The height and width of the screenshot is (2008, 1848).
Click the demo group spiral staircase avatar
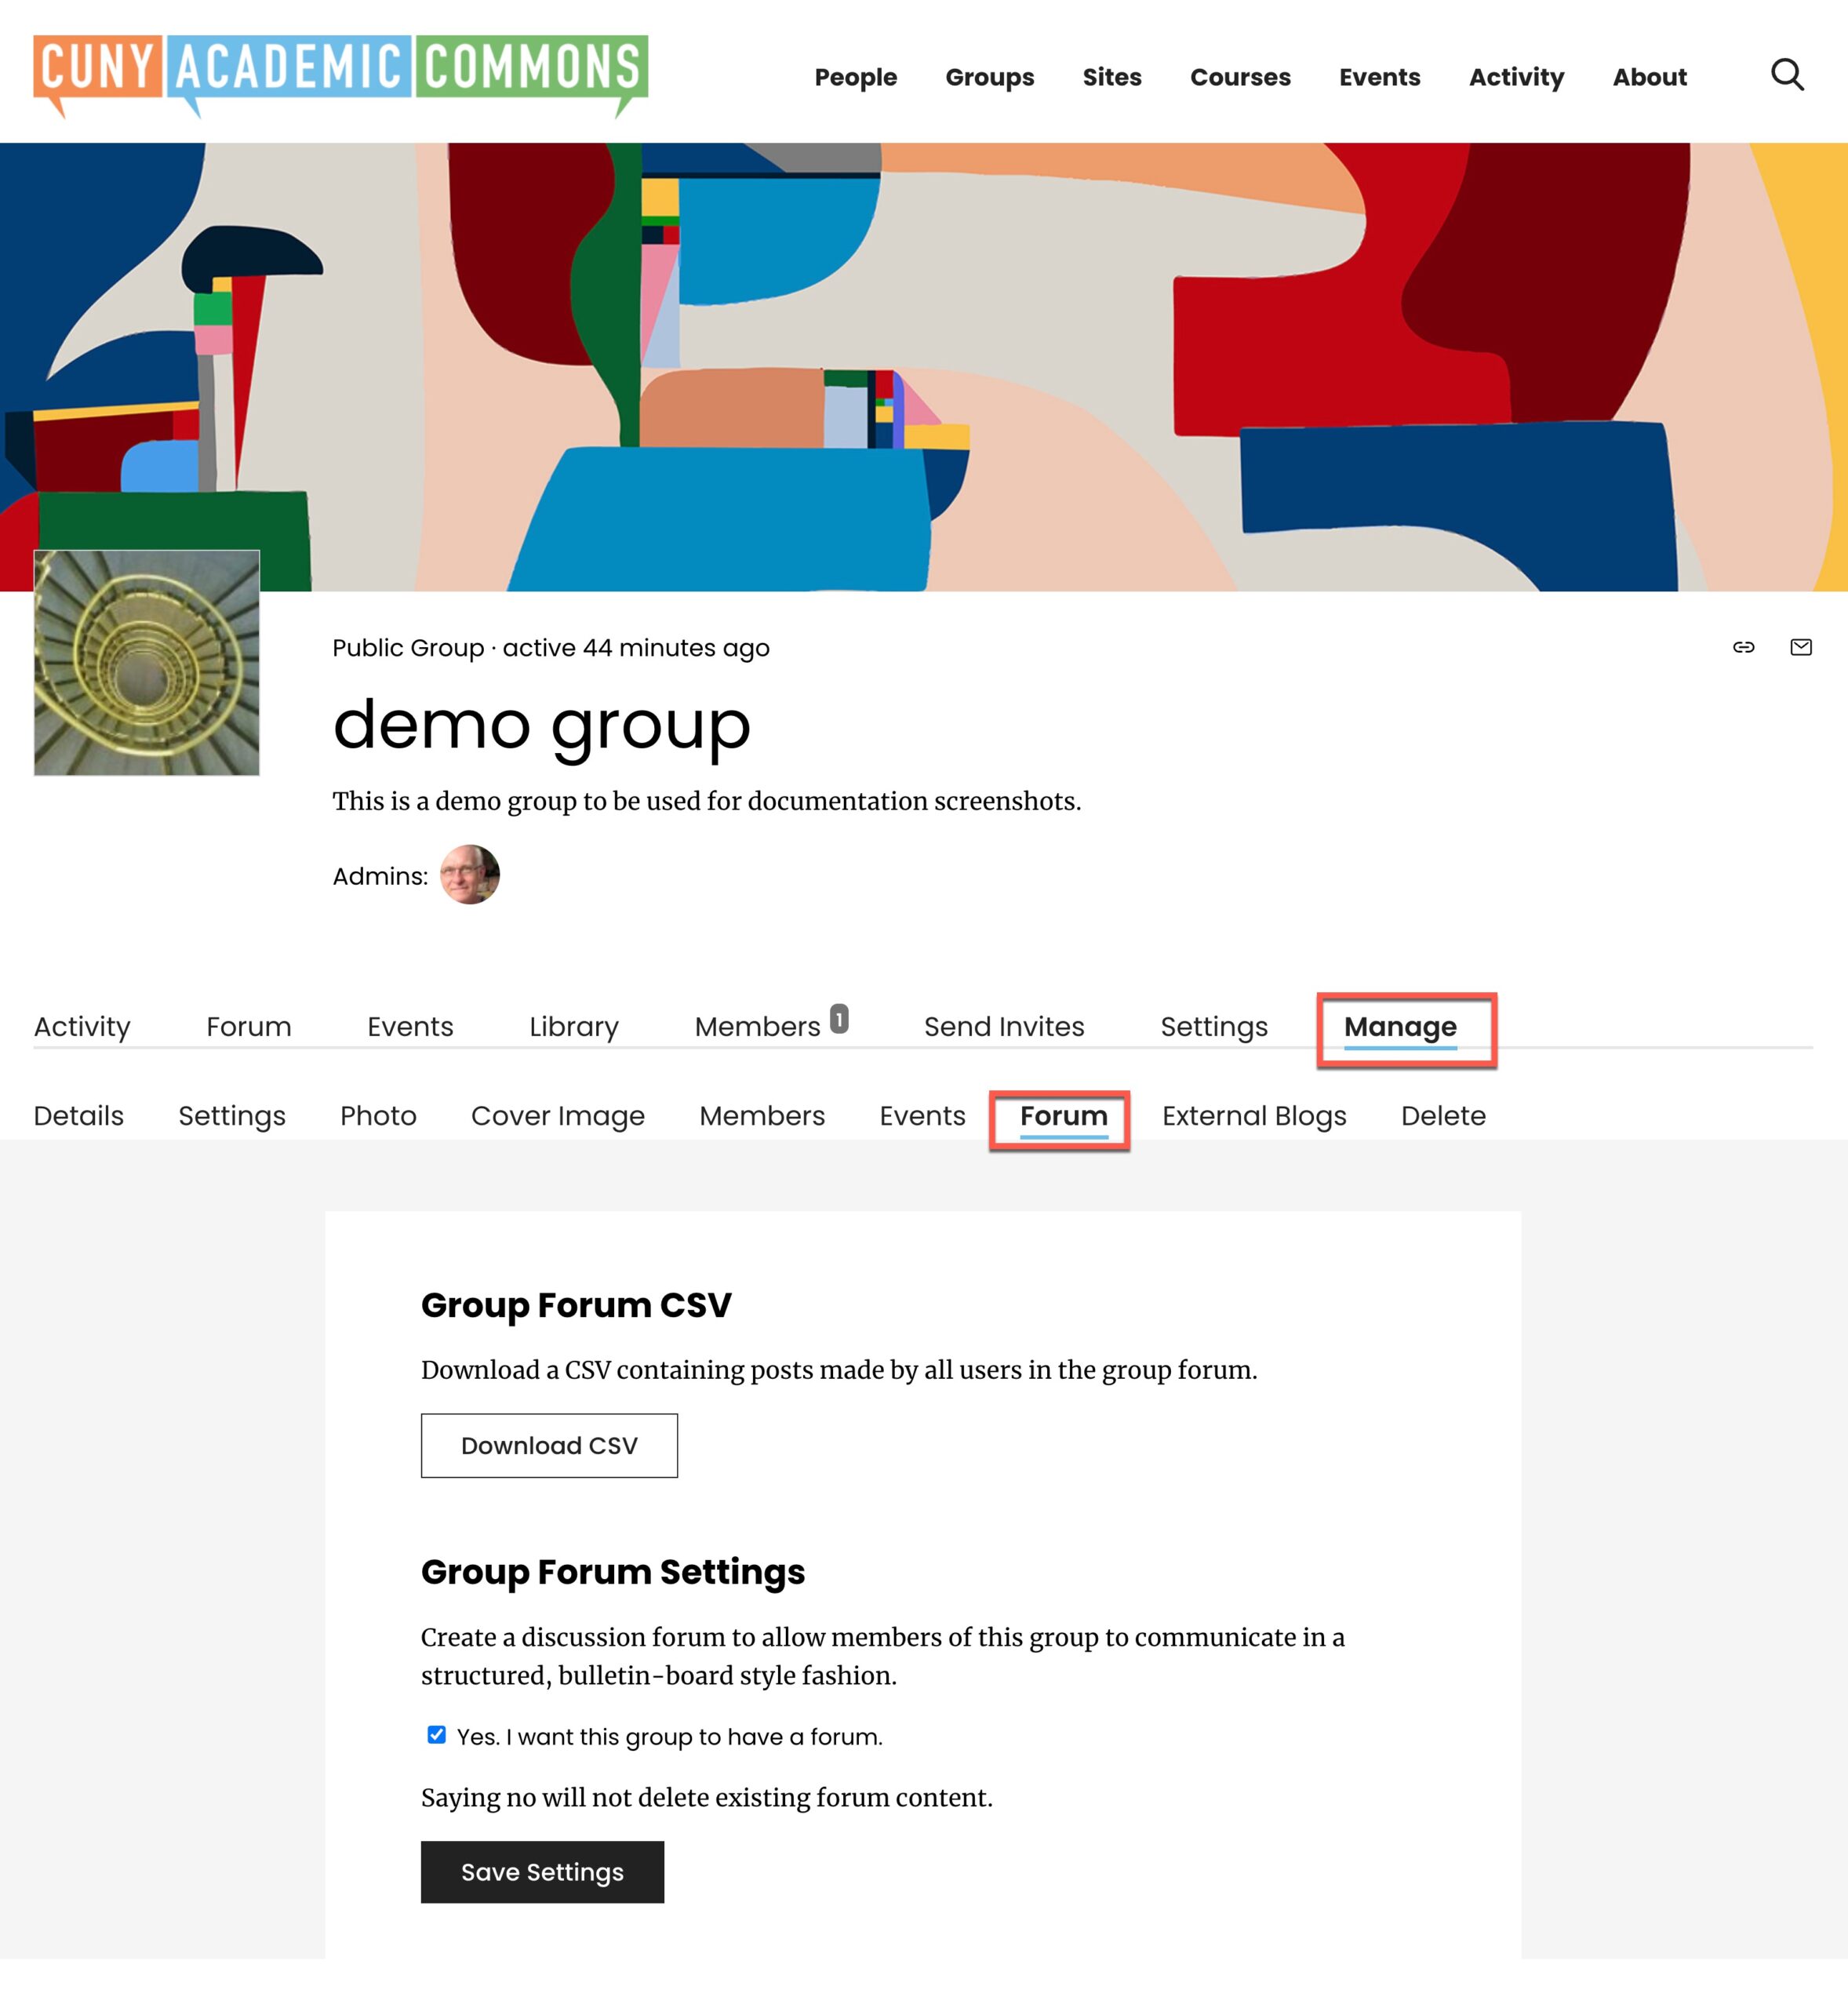click(147, 663)
